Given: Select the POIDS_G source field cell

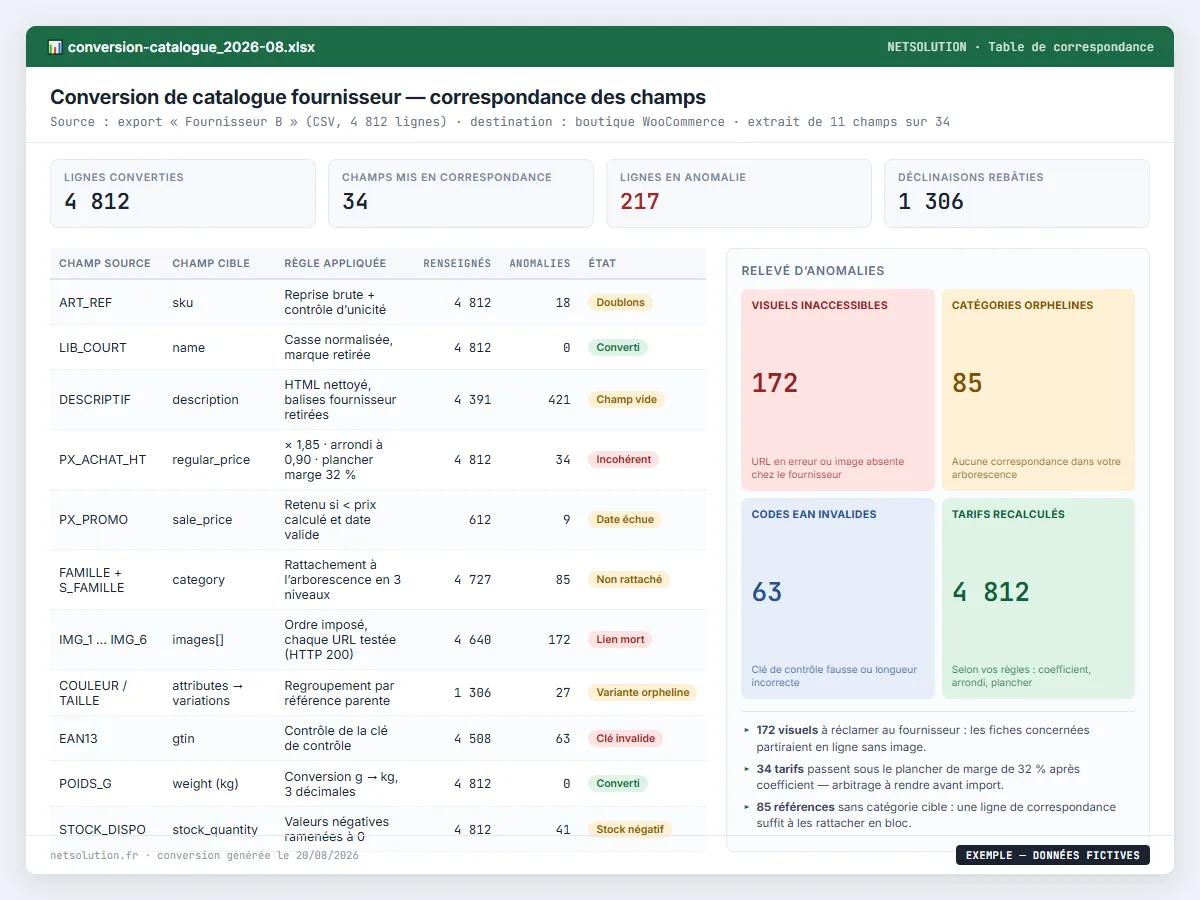Looking at the screenshot, I should pos(86,783).
